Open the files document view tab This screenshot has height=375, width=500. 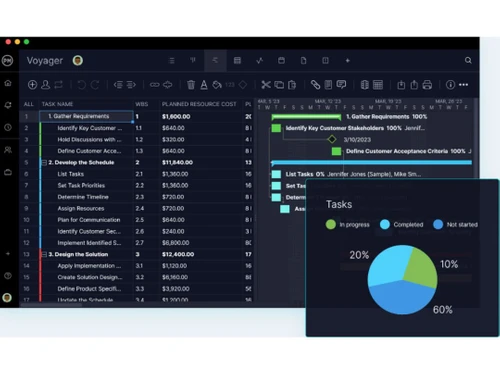[303, 60]
